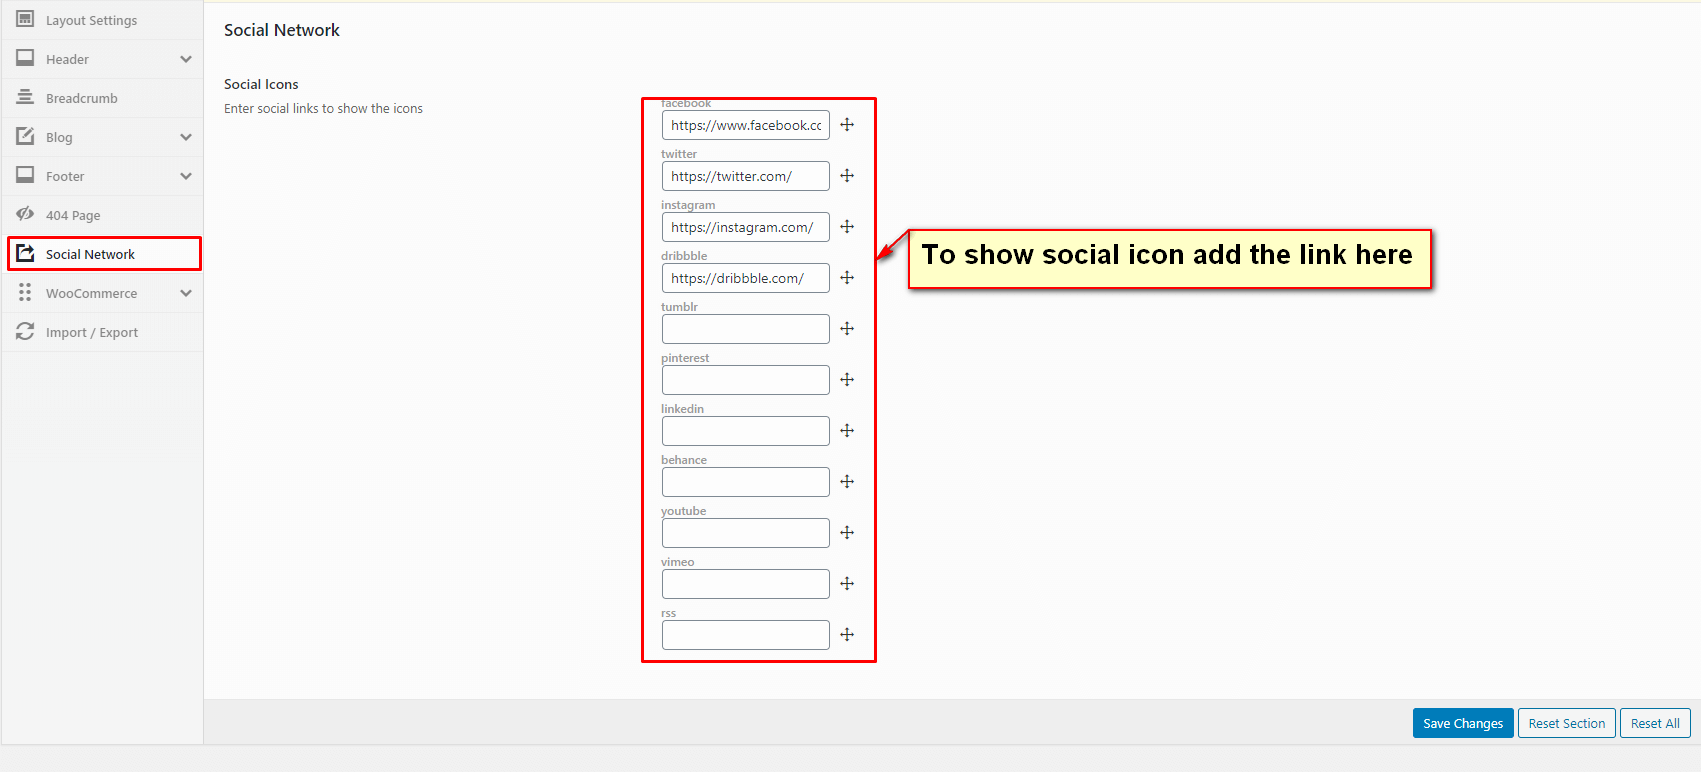The image size is (1701, 772).
Task: Click the move handle beside dribbble field
Action: click(847, 278)
